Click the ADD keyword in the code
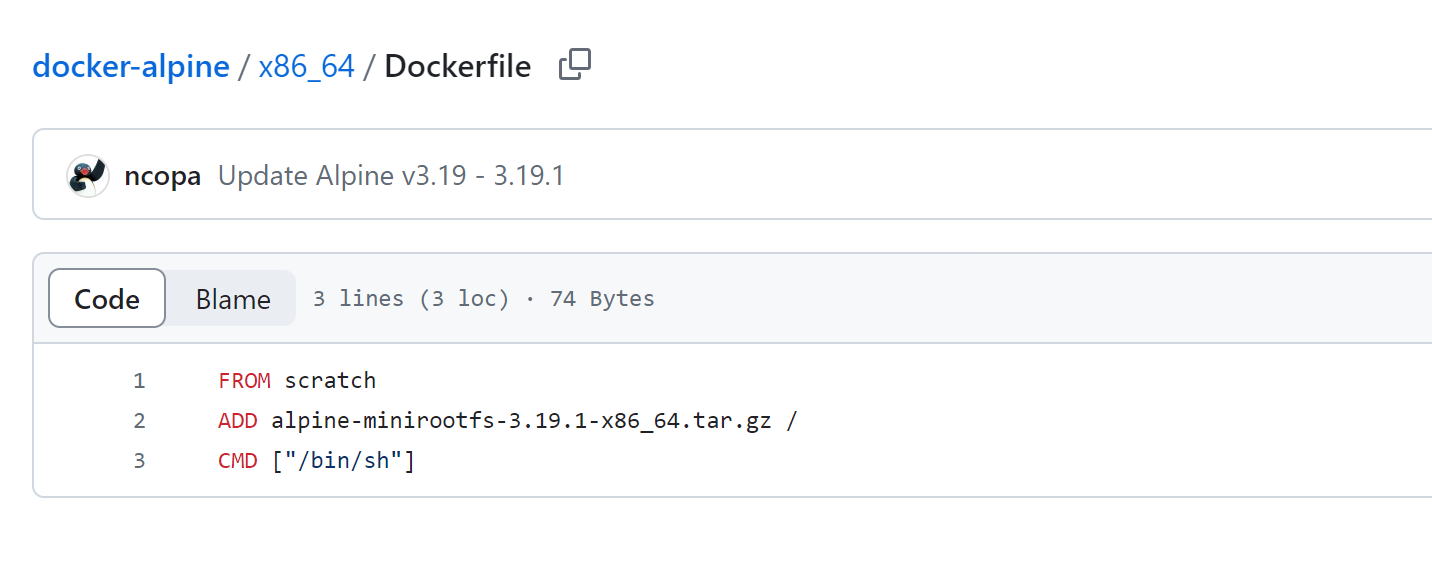 [x=238, y=421]
